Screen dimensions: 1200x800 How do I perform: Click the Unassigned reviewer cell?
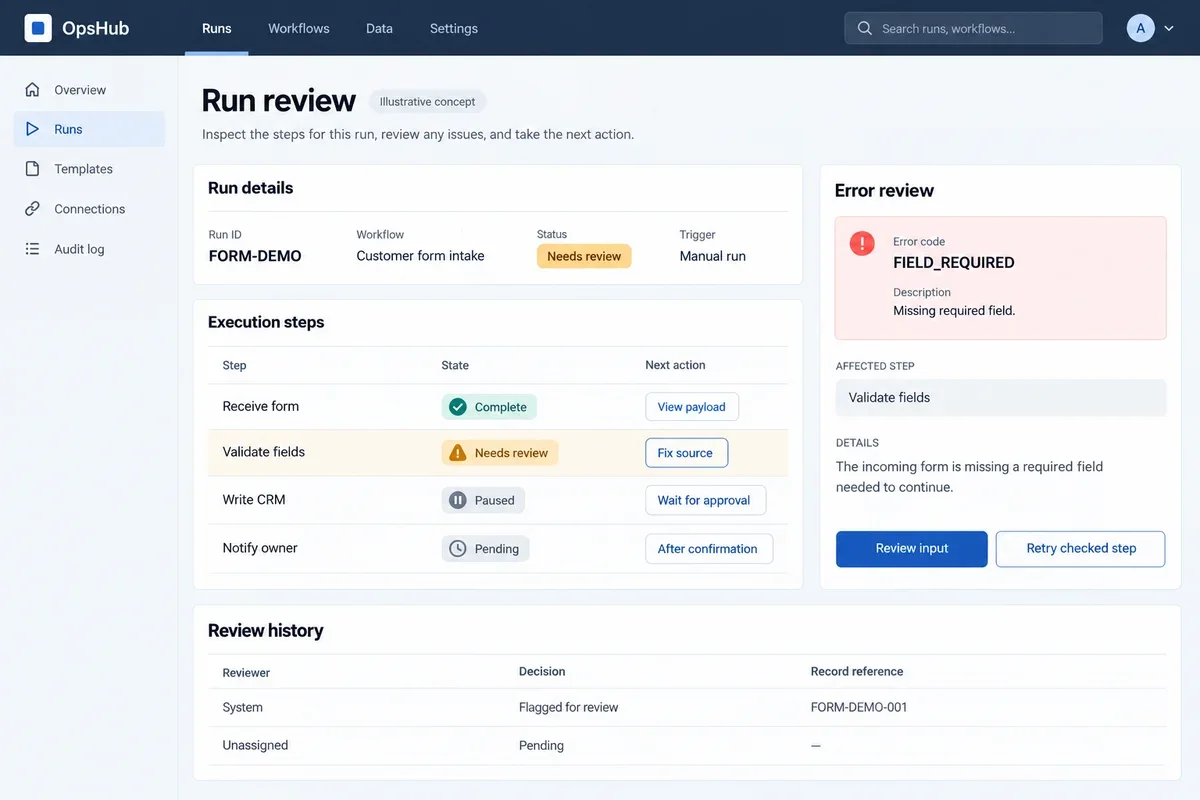pos(255,745)
